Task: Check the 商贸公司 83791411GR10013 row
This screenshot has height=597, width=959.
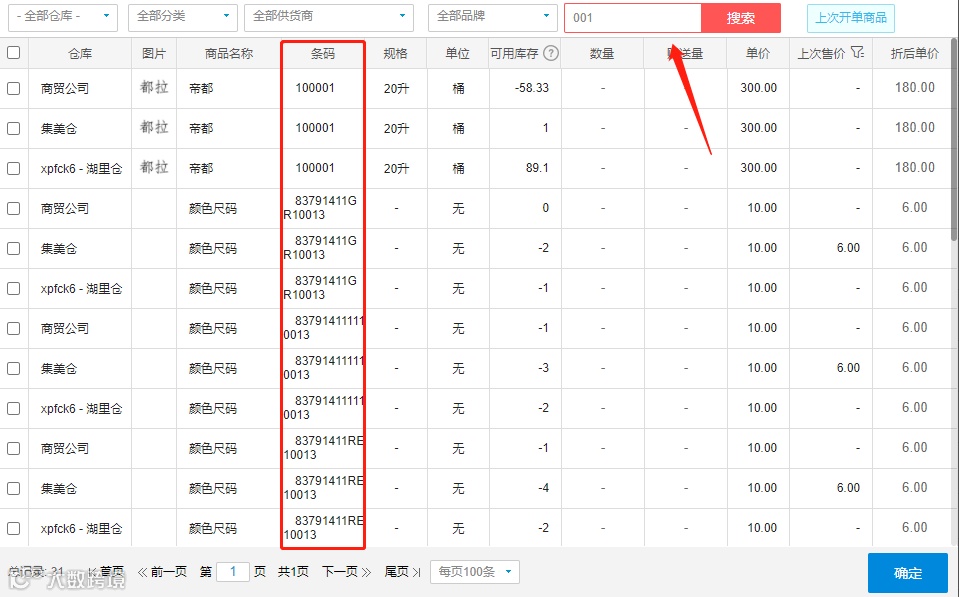Action: click(13, 209)
